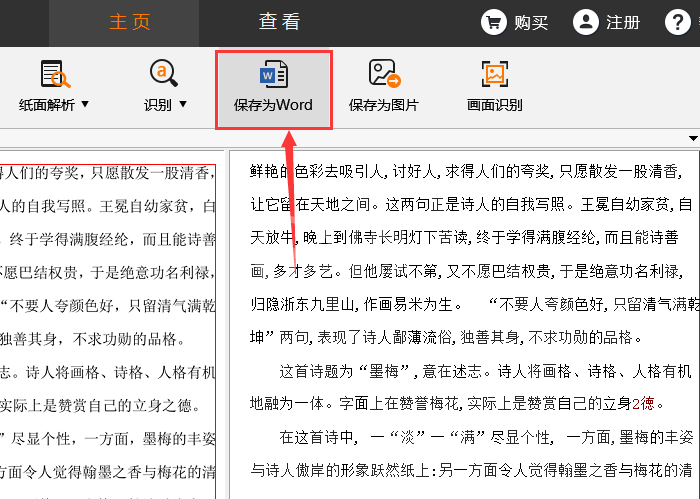700x499 pixels.
Task: Expand the ribbon collapse arrow at right
Action: tap(693, 138)
